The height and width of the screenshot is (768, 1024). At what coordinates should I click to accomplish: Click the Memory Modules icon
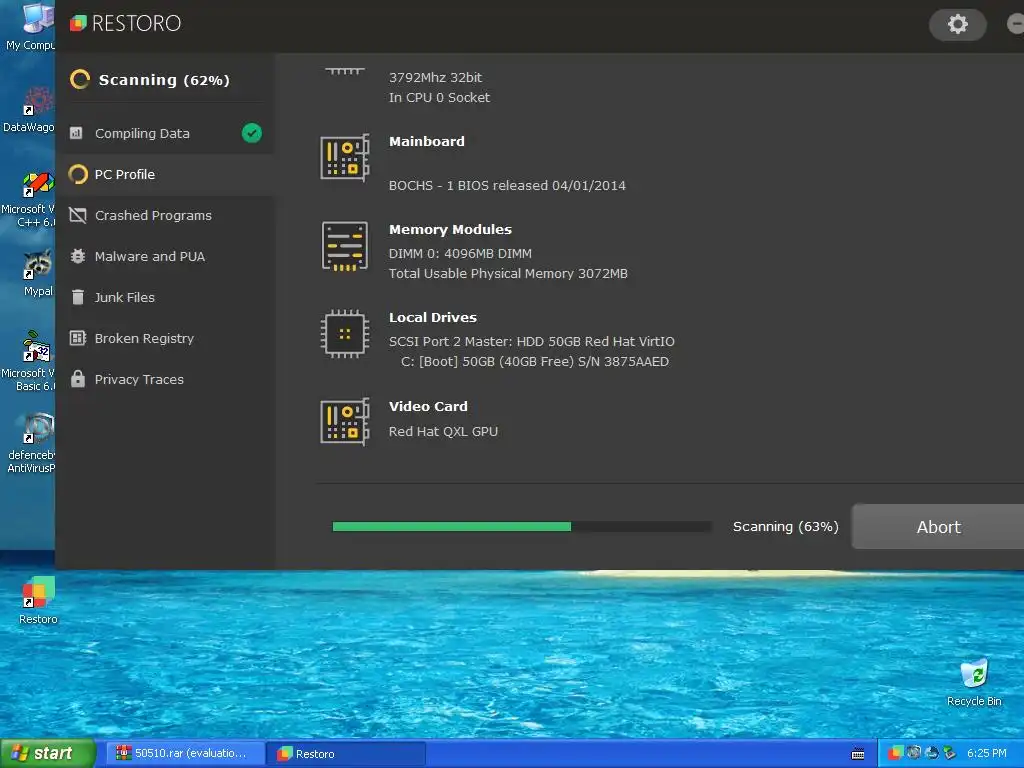tap(345, 246)
